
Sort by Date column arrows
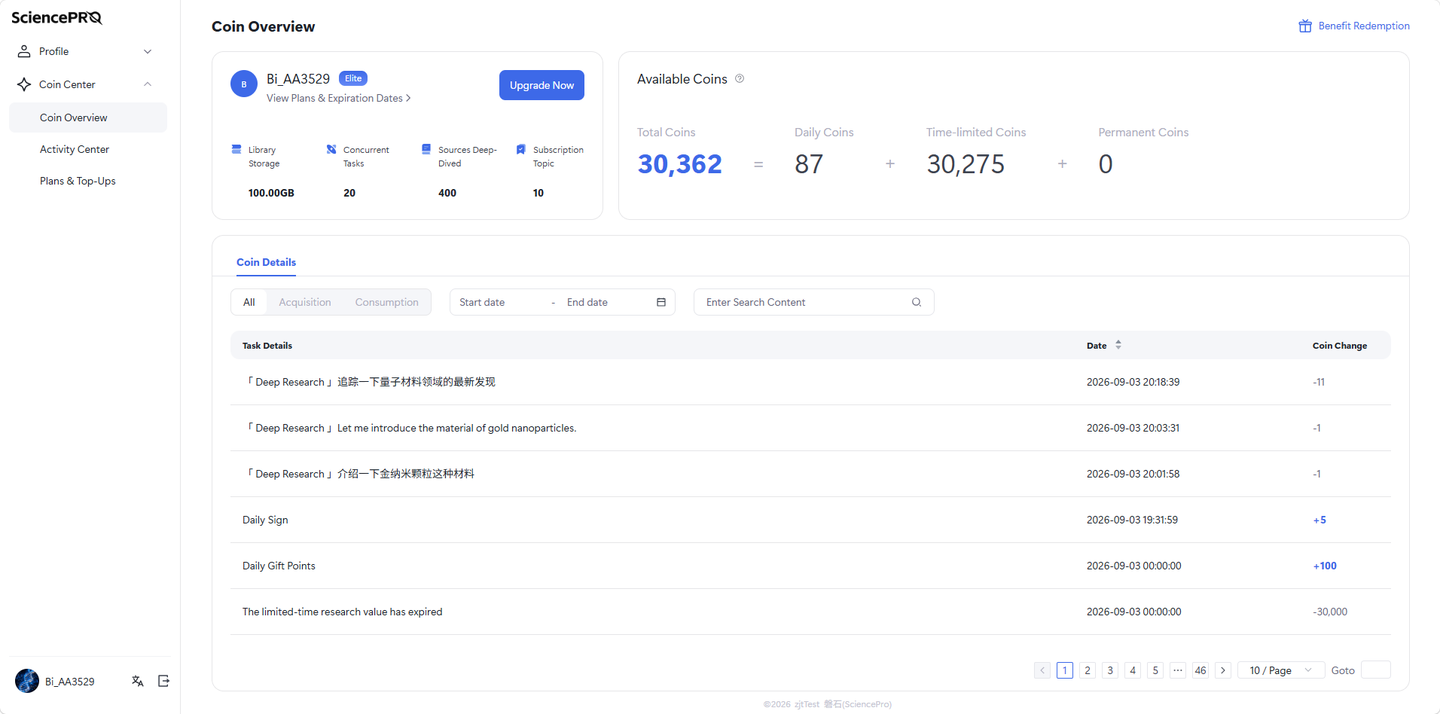(x=1118, y=345)
